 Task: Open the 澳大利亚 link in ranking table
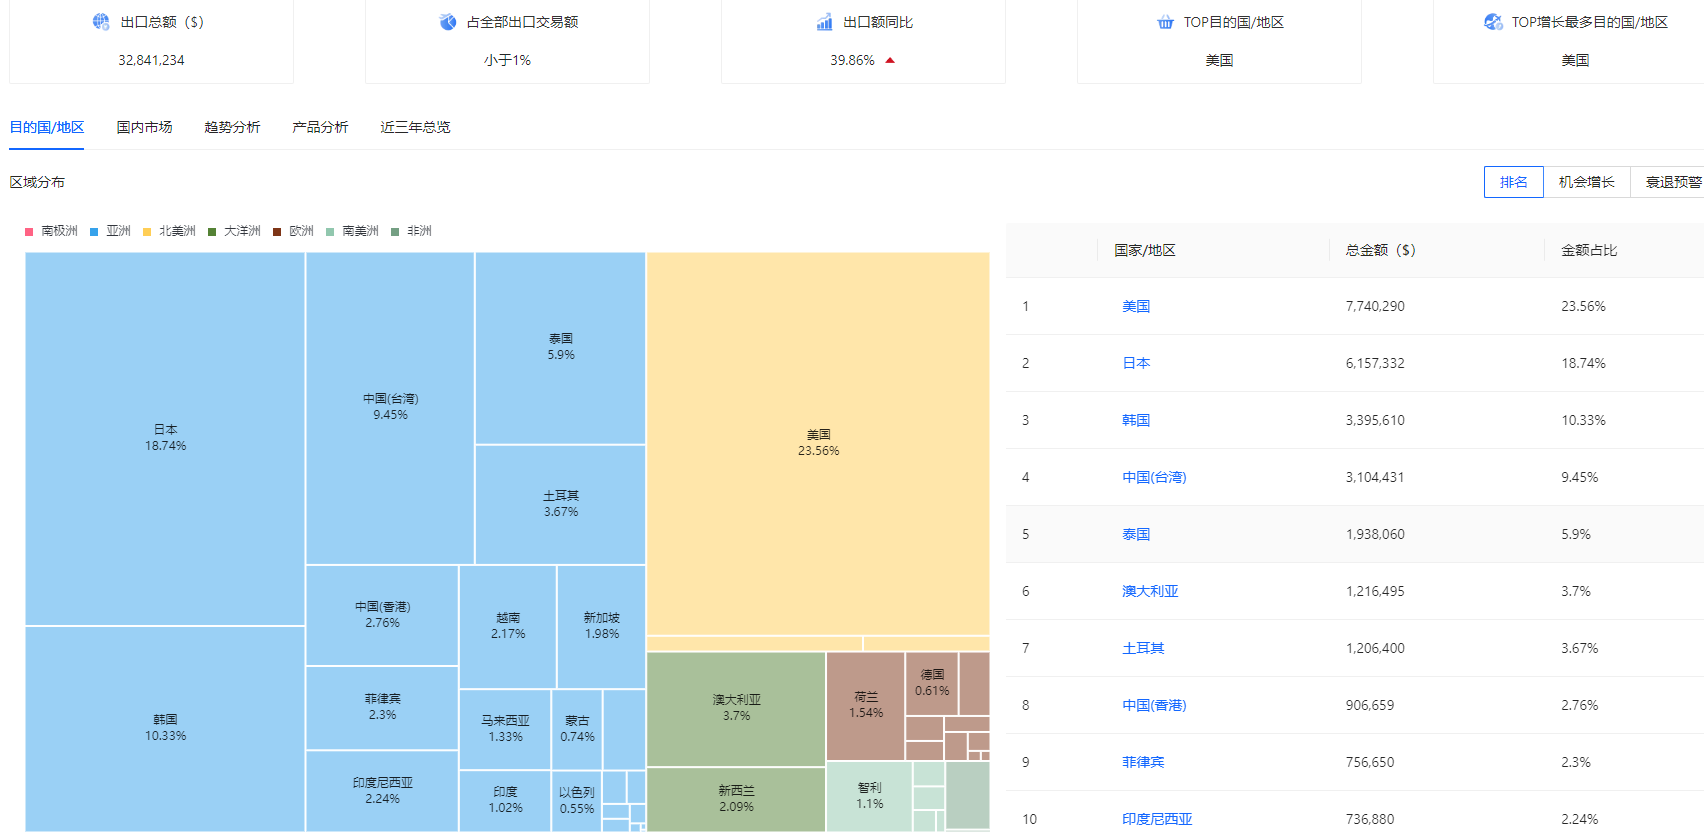point(1150,591)
